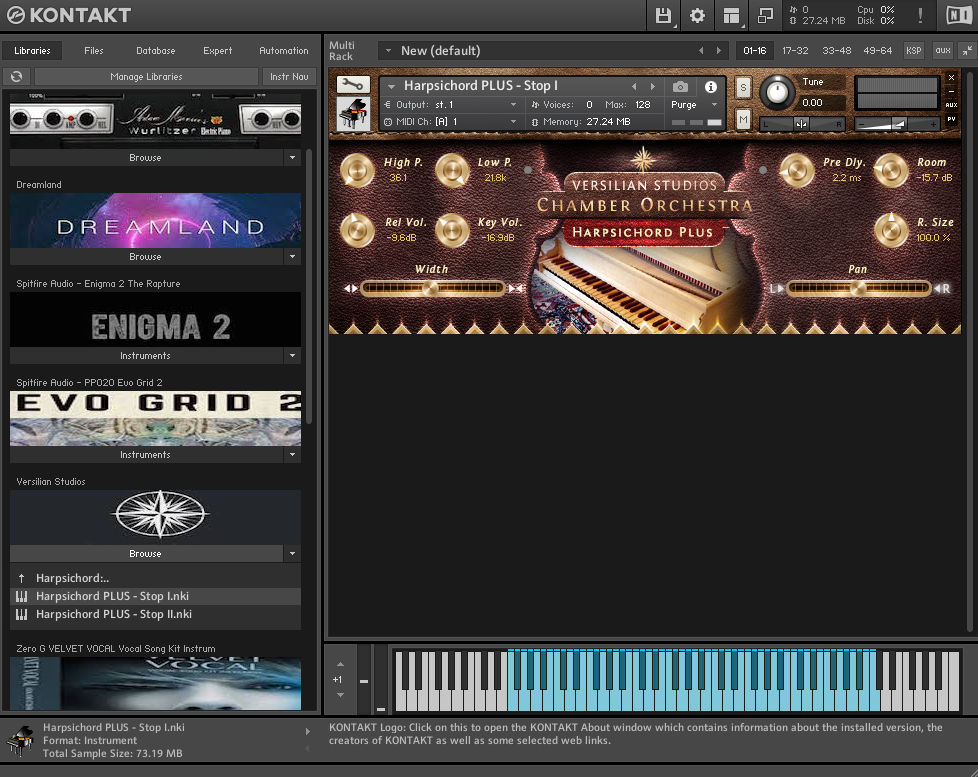Turn the Low P. knob
This screenshot has width=978, height=777.
452,170
